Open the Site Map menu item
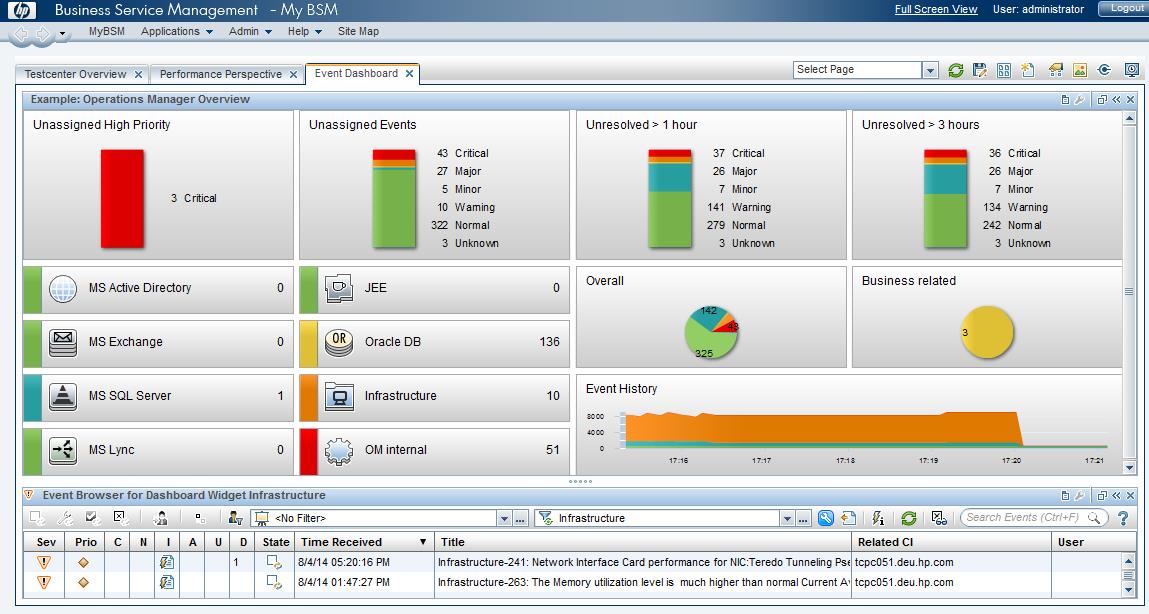The image size is (1149, 614). click(358, 31)
